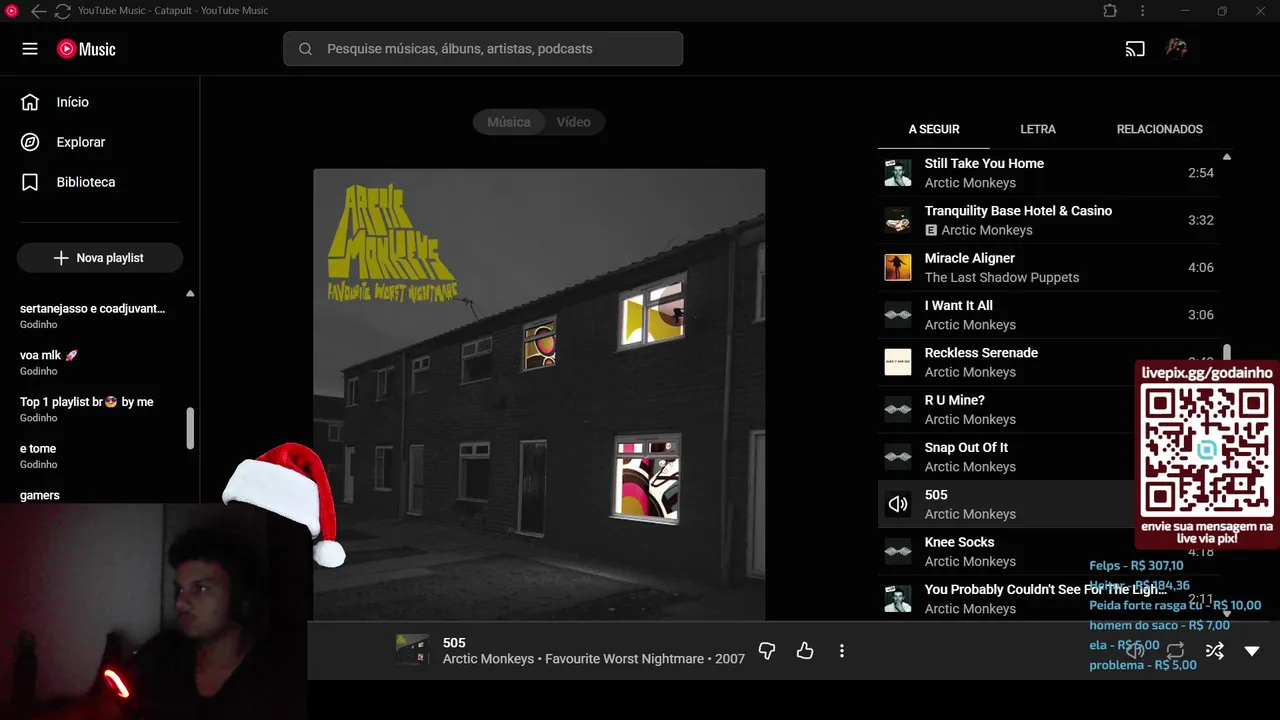Collapse the player page with down arrow
Viewport: 1280px width, 720px height.
click(1252, 651)
